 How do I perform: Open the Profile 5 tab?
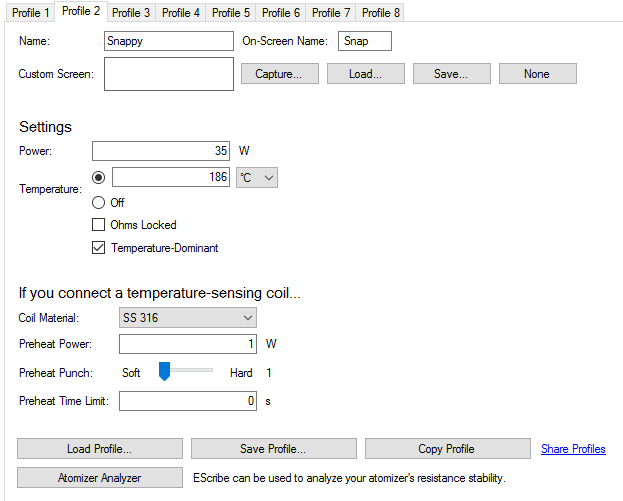click(231, 13)
